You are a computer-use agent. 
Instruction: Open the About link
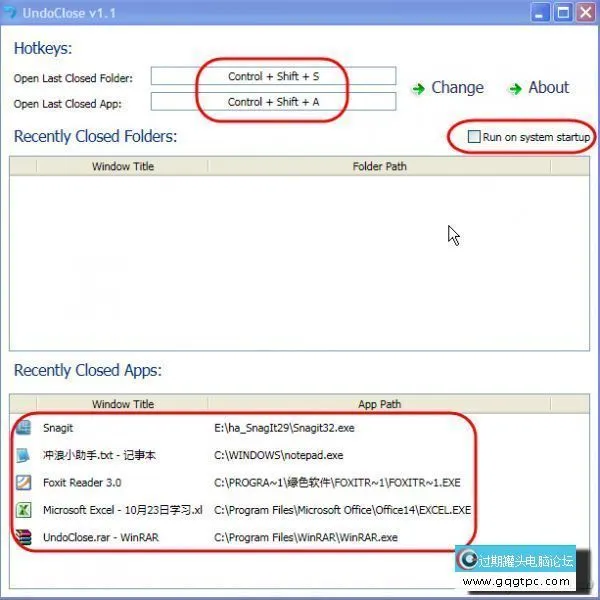548,88
